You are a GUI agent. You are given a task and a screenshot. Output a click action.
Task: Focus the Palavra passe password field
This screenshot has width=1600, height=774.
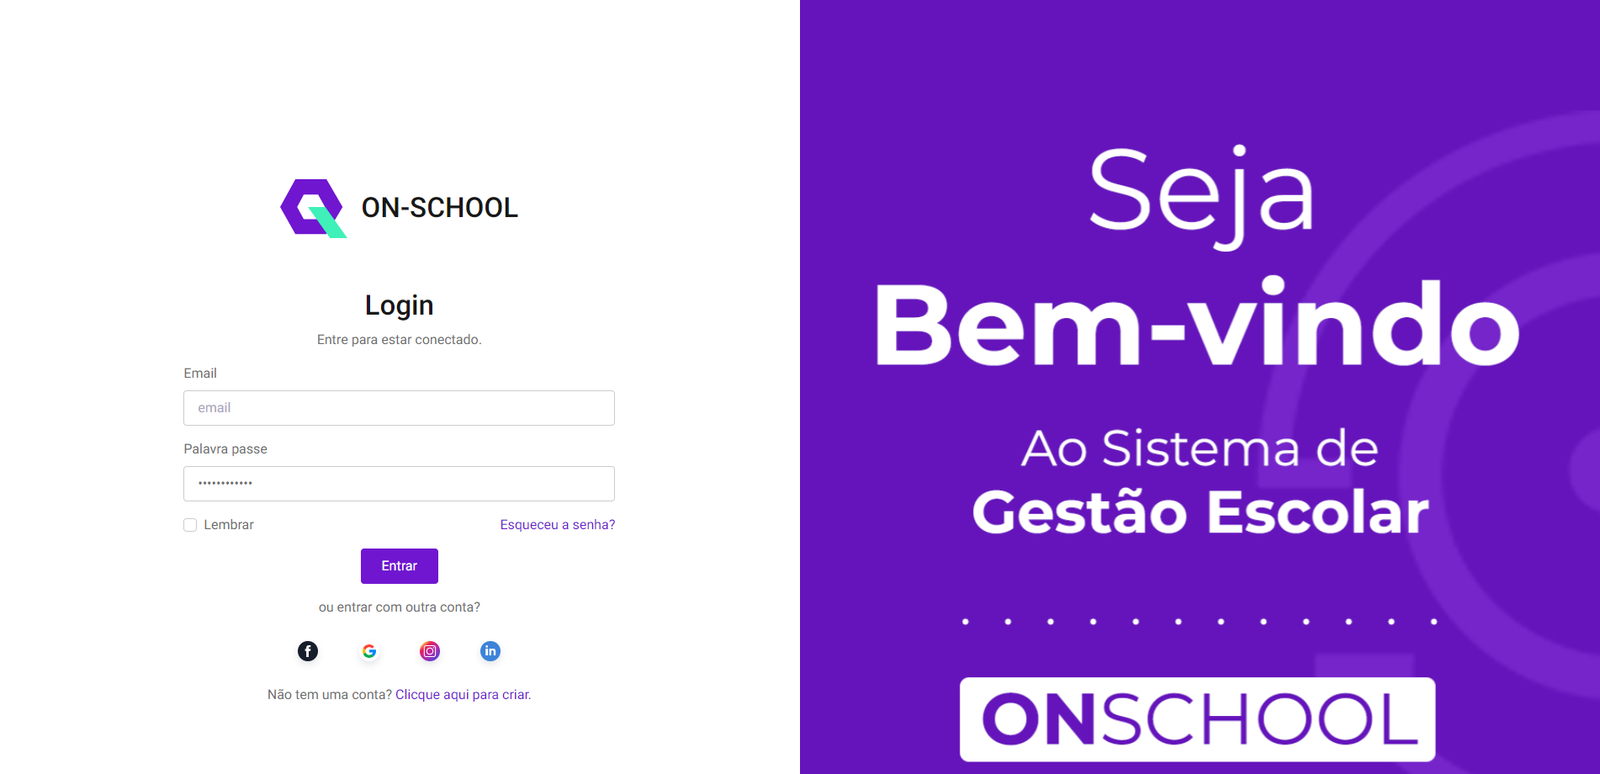tap(399, 484)
